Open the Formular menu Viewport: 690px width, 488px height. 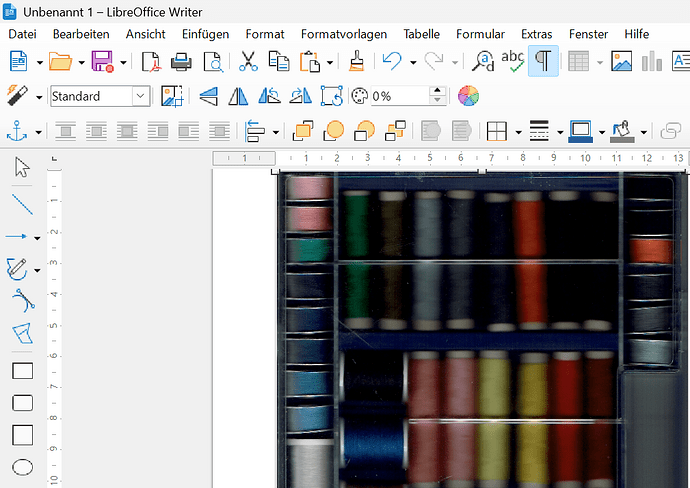(x=481, y=34)
